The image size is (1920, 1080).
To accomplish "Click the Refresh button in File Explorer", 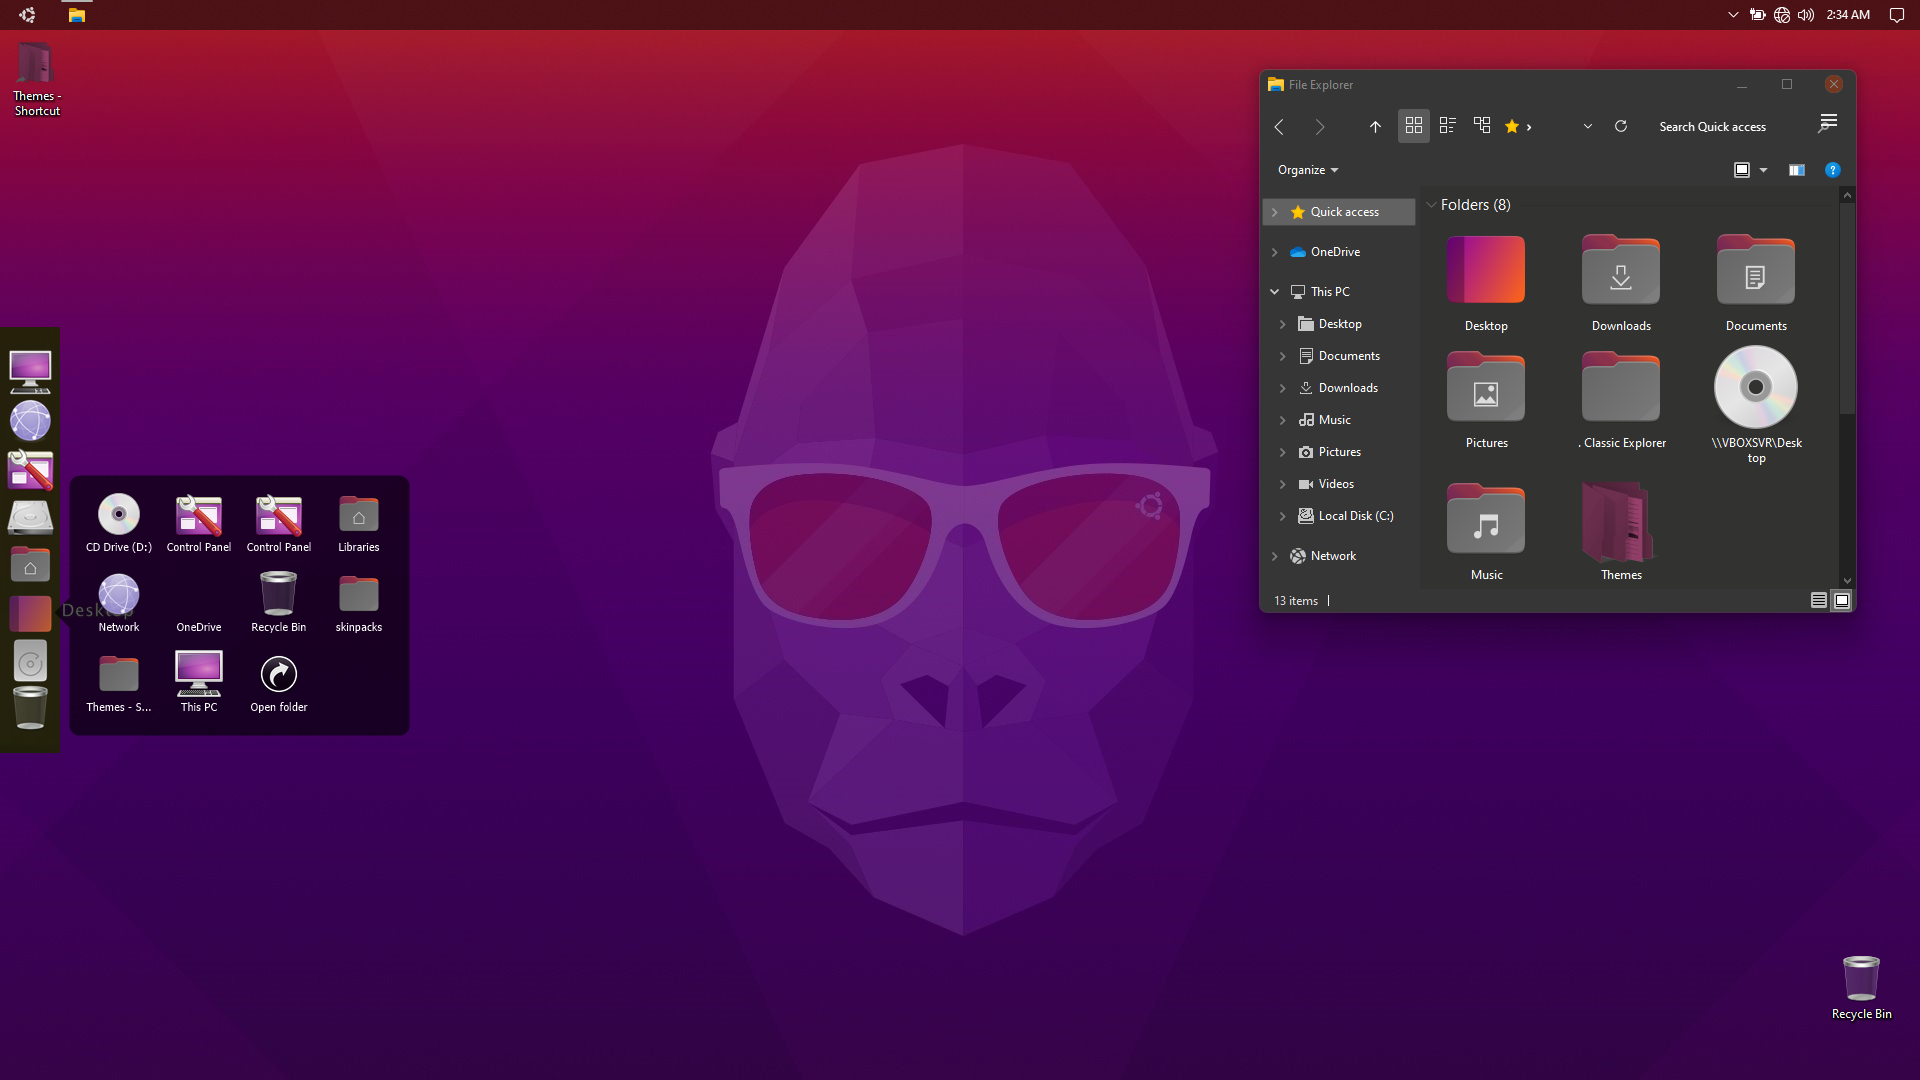I will coord(1620,126).
